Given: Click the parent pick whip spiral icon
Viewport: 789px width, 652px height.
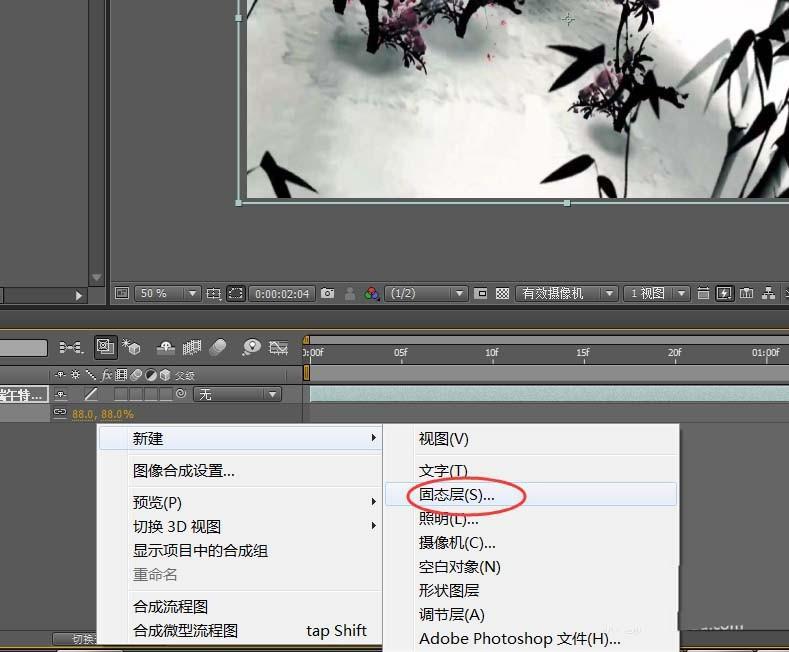Looking at the screenshot, I should tap(182, 394).
